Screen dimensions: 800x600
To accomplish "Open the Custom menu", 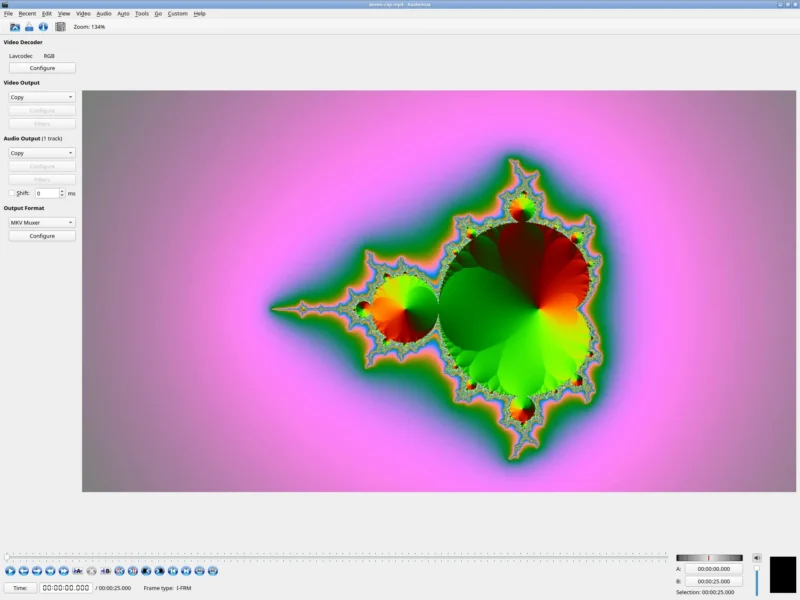I will (178, 14).
